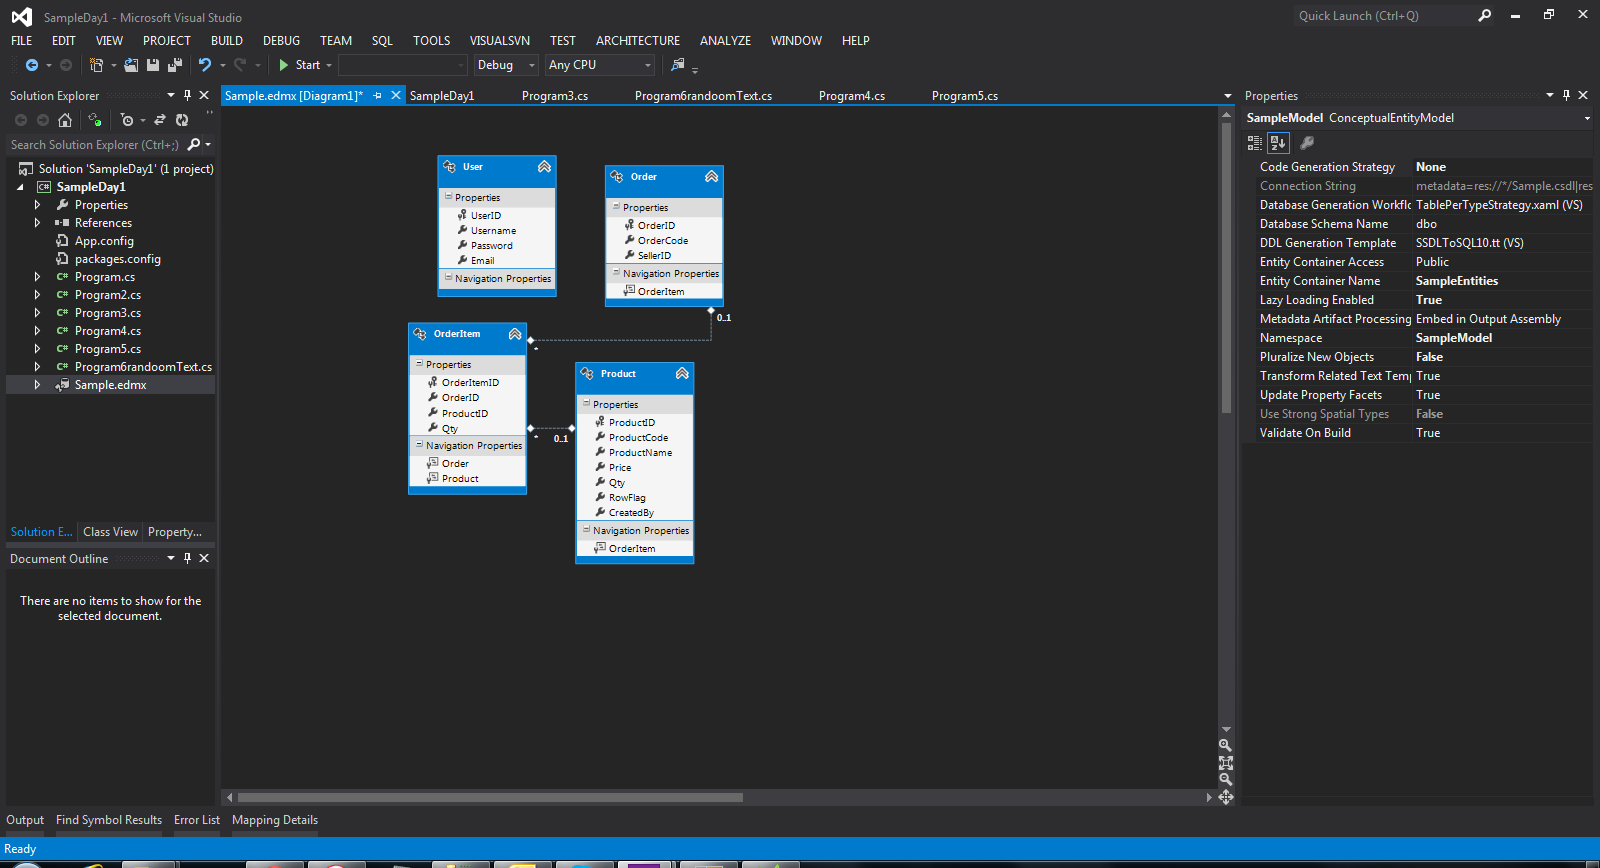Expand the Sample.edmx tree node
The height and width of the screenshot is (868, 1600).
click(38, 385)
